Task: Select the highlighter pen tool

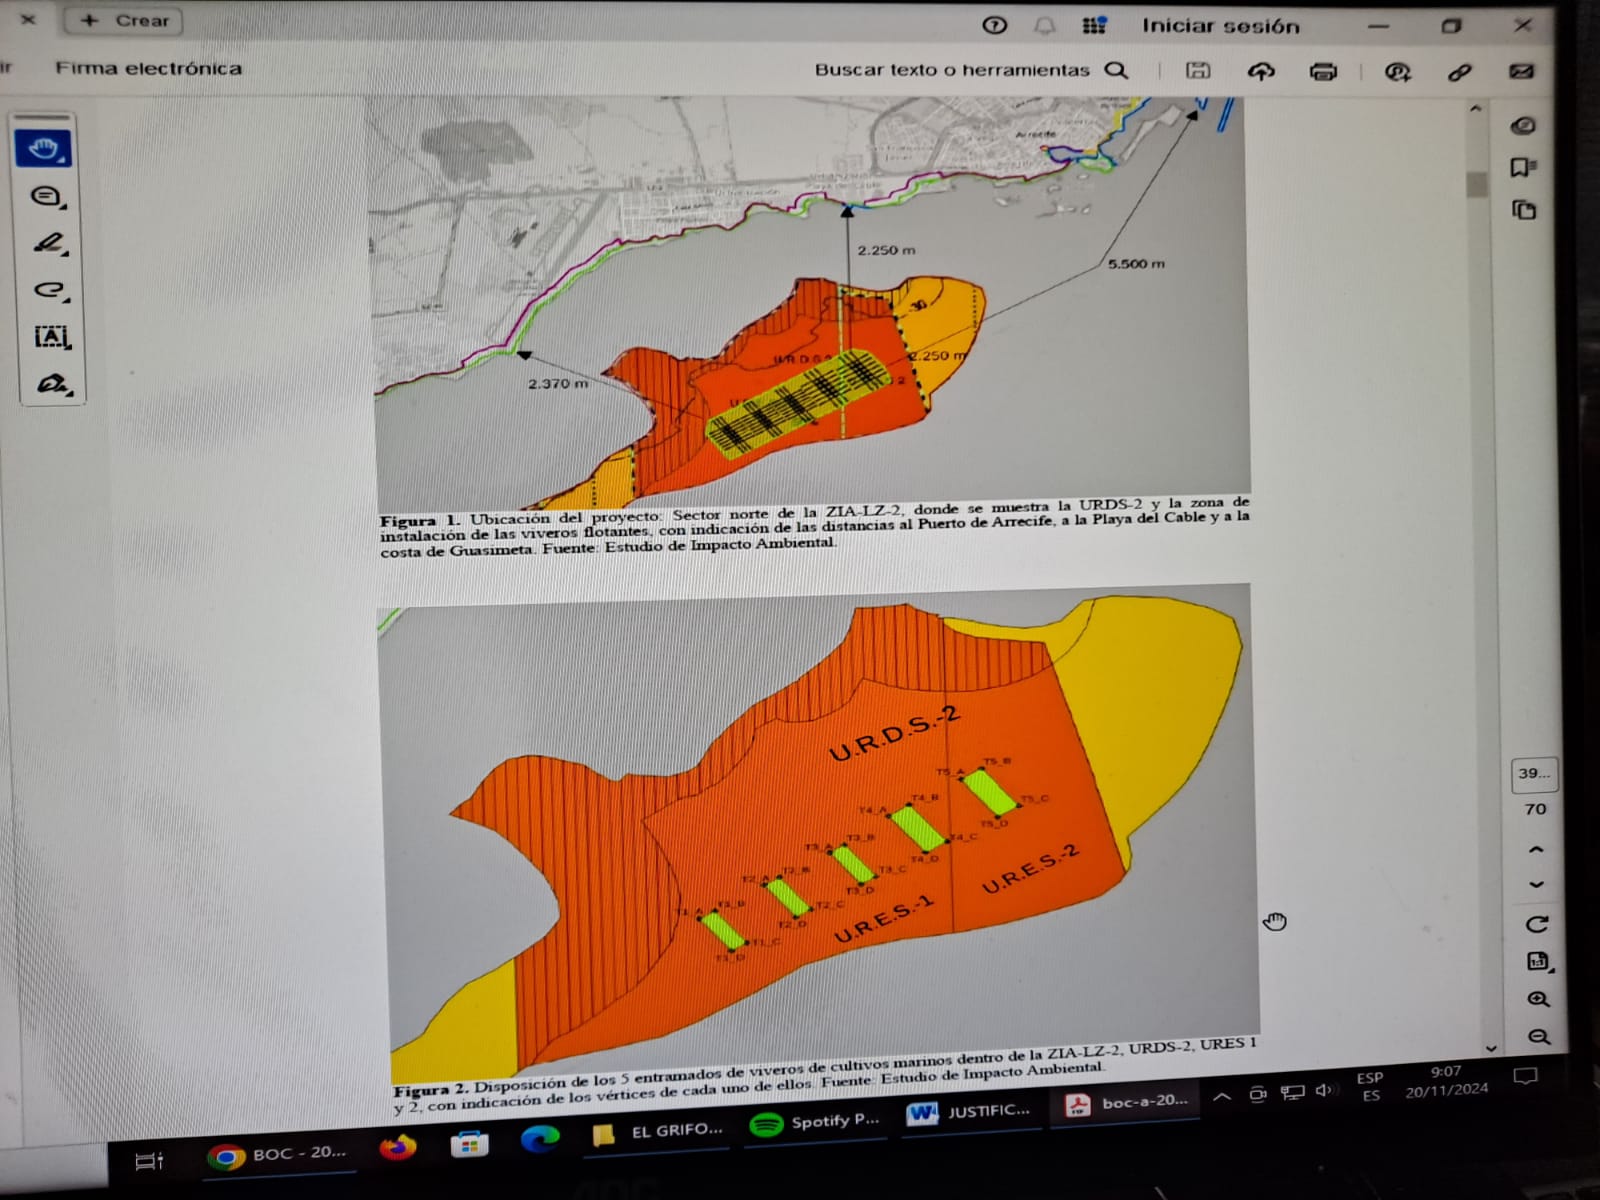Action: (48, 244)
